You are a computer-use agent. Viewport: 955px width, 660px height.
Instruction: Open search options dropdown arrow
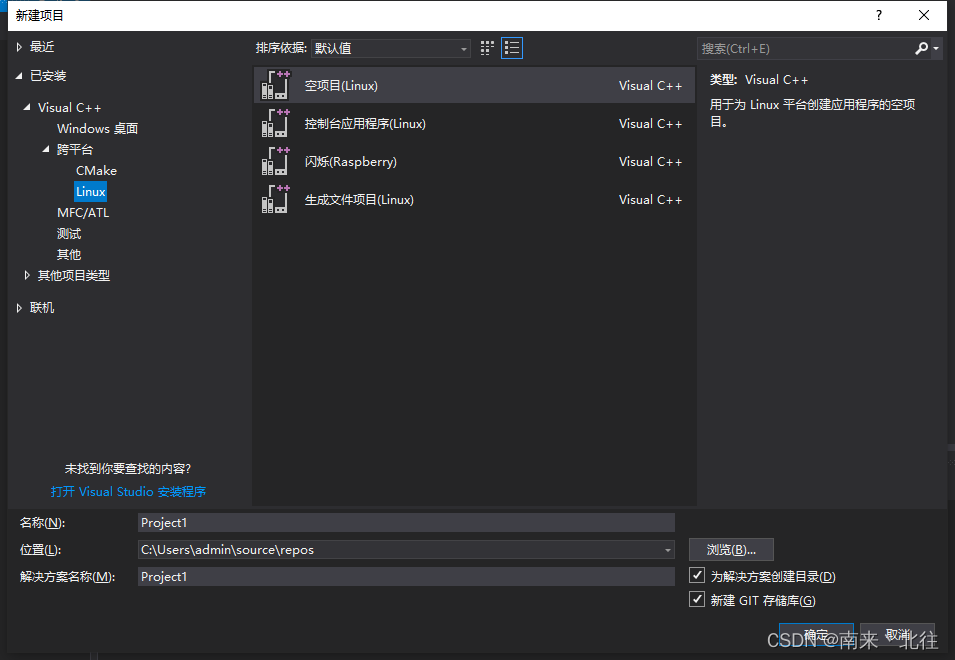(x=936, y=49)
